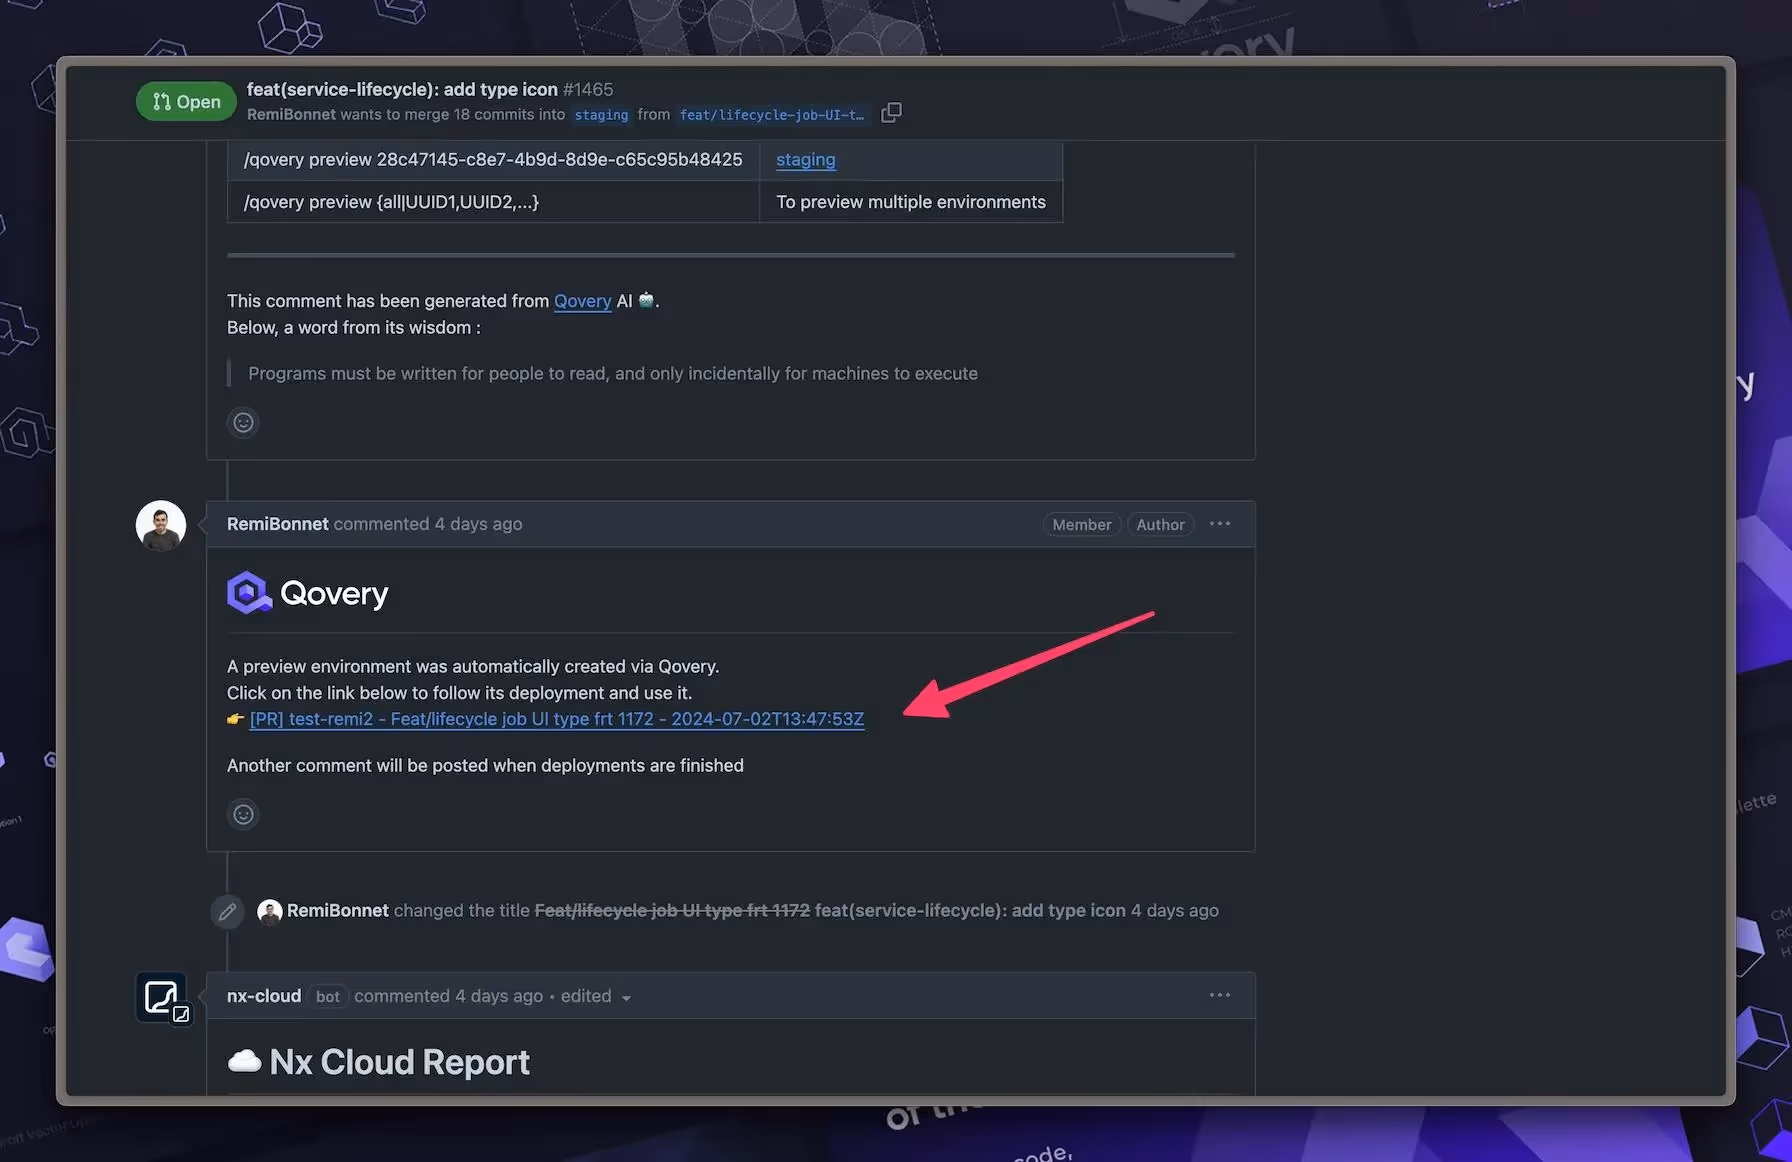Add a reaction to the Qovery preview comment
1792x1162 pixels.
click(x=242, y=814)
